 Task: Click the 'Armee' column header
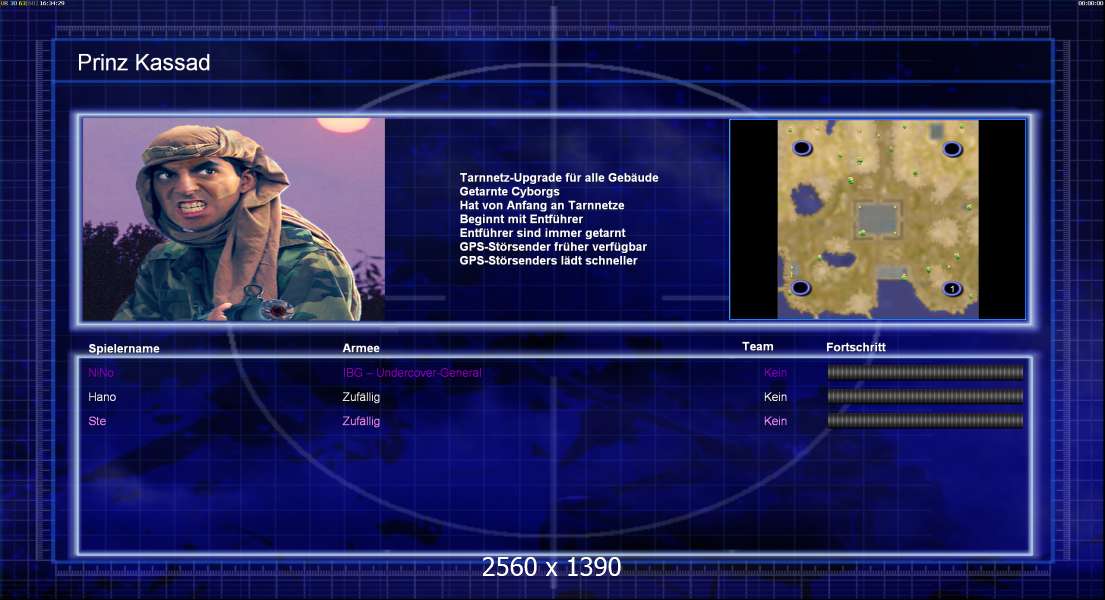(x=361, y=348)
